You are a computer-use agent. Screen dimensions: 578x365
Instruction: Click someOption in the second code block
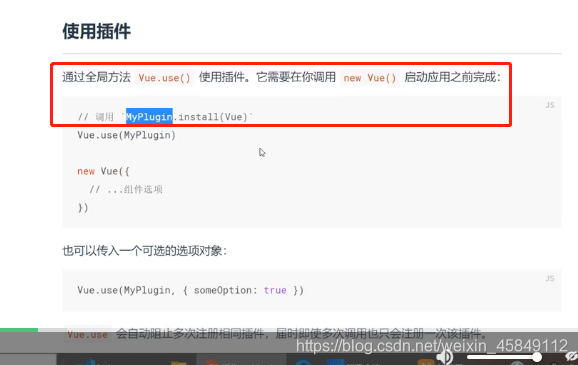(223, 291)
